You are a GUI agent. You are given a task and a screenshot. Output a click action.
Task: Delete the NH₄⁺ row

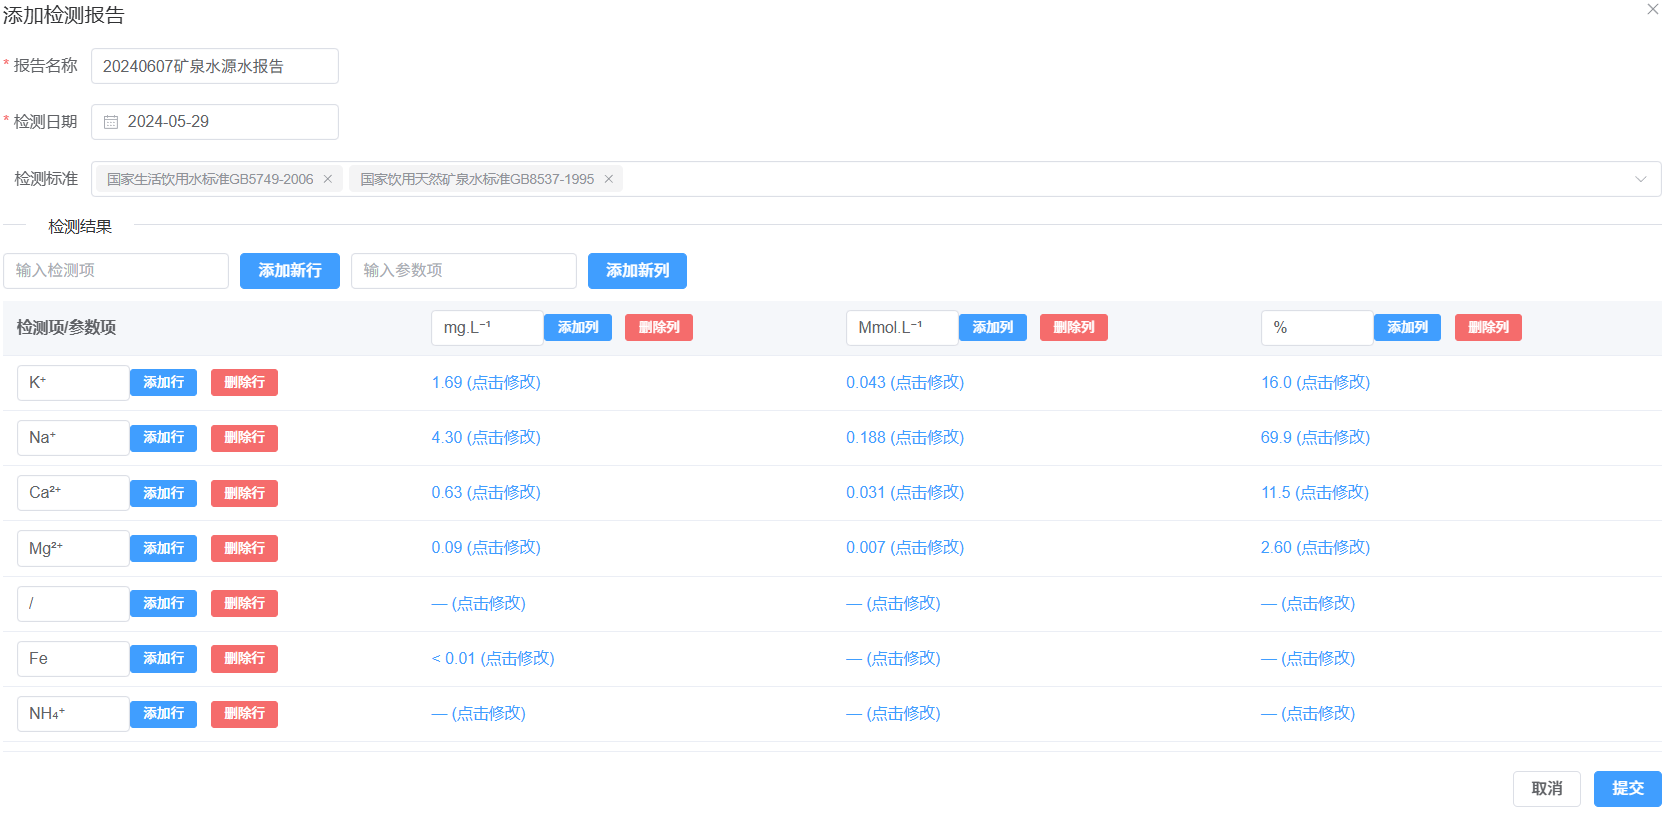(244, 714)
